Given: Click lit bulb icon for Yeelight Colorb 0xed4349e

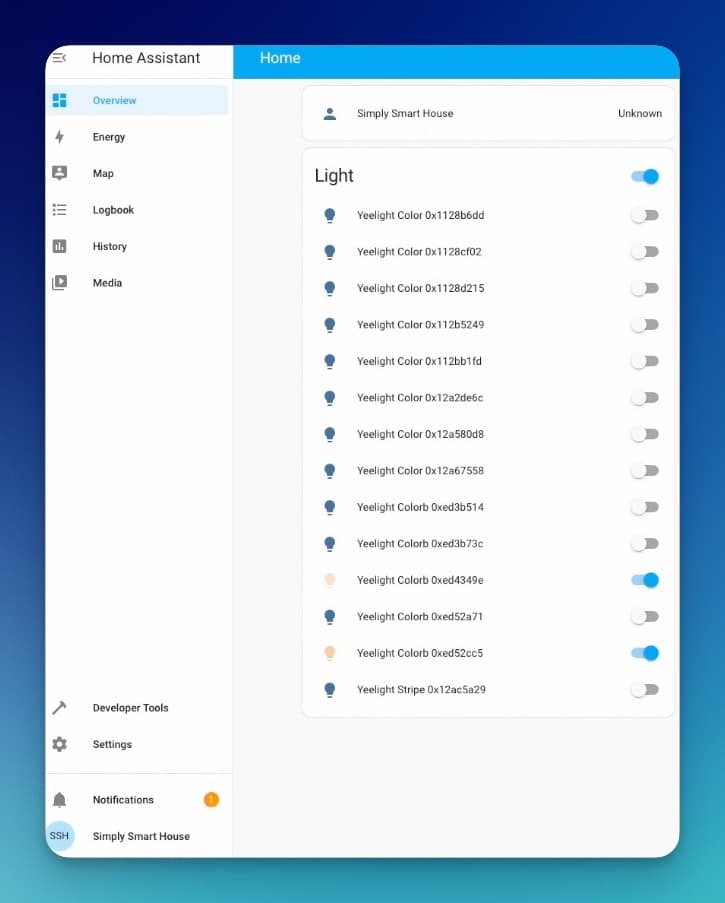Looking at the screenshot, I should tap(330, 580).
